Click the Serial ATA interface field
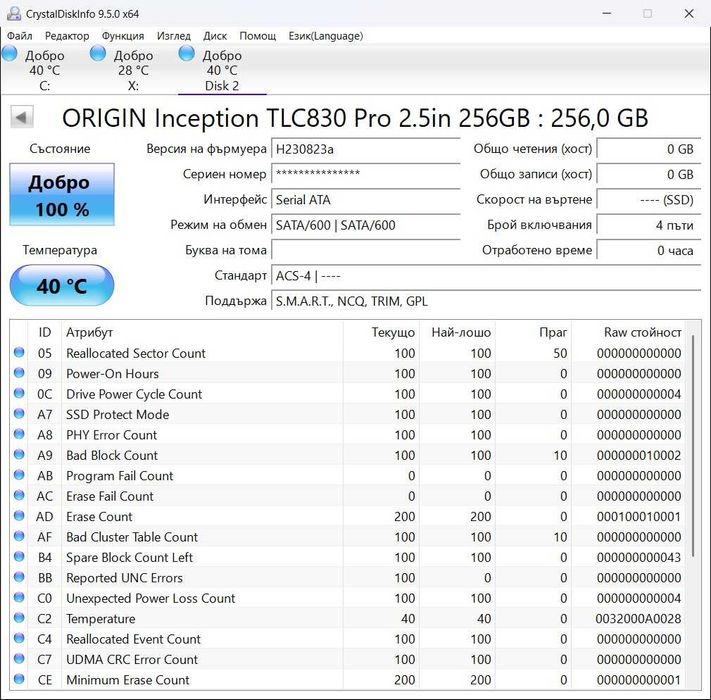The height and width of the screenshot is (700, 711). point(365,200)
